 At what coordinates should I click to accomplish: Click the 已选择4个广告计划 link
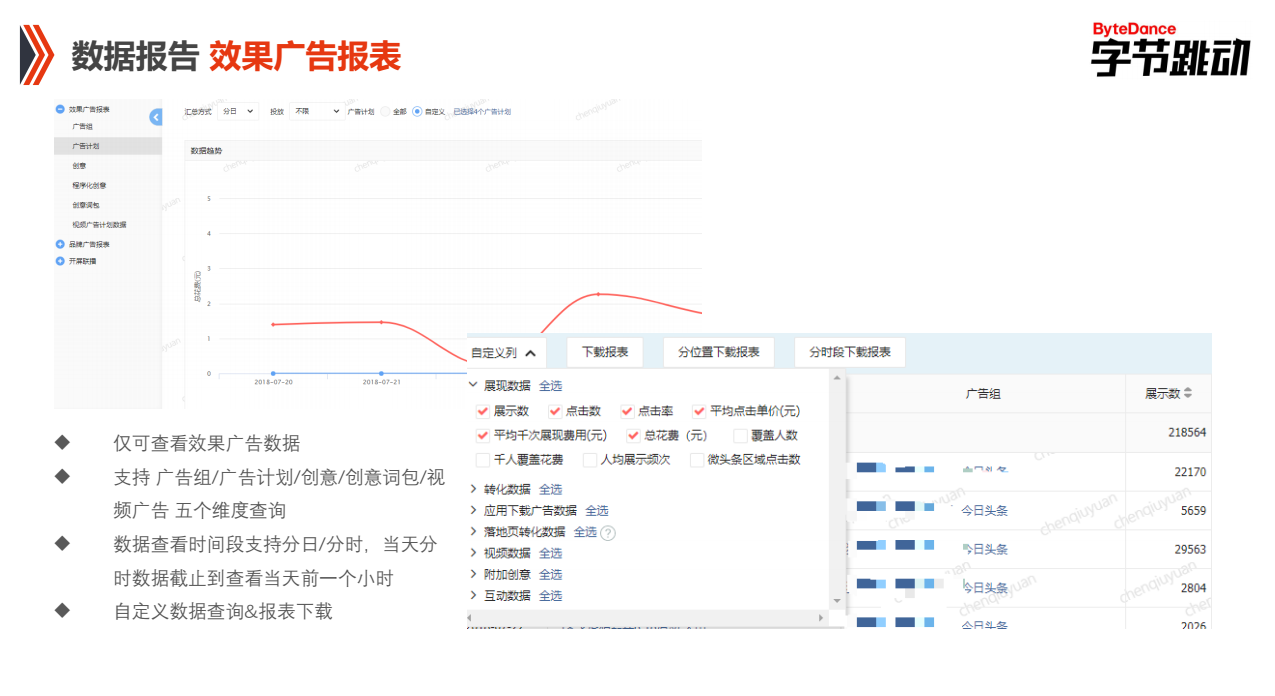(x=482, y=112)
